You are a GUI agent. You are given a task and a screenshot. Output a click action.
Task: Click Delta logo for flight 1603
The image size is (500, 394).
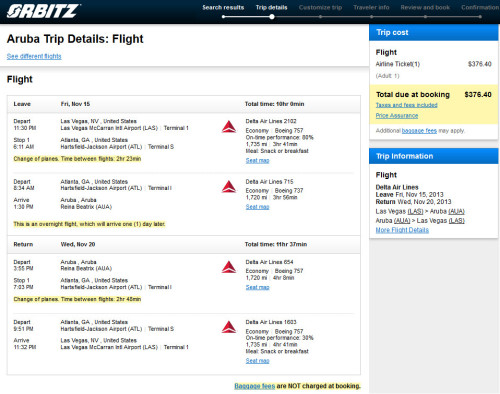229,327
